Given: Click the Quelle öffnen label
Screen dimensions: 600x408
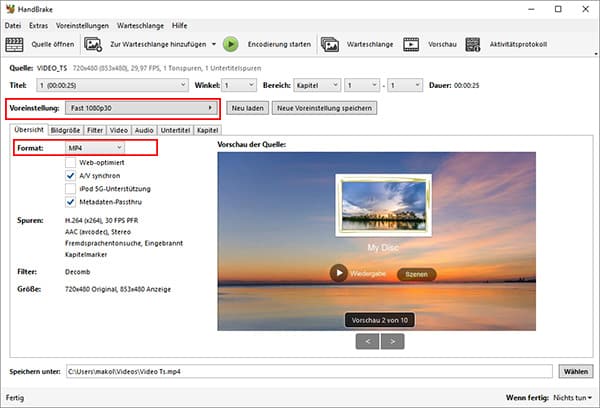Looking at the screenshot, I should tap(53, 44).
